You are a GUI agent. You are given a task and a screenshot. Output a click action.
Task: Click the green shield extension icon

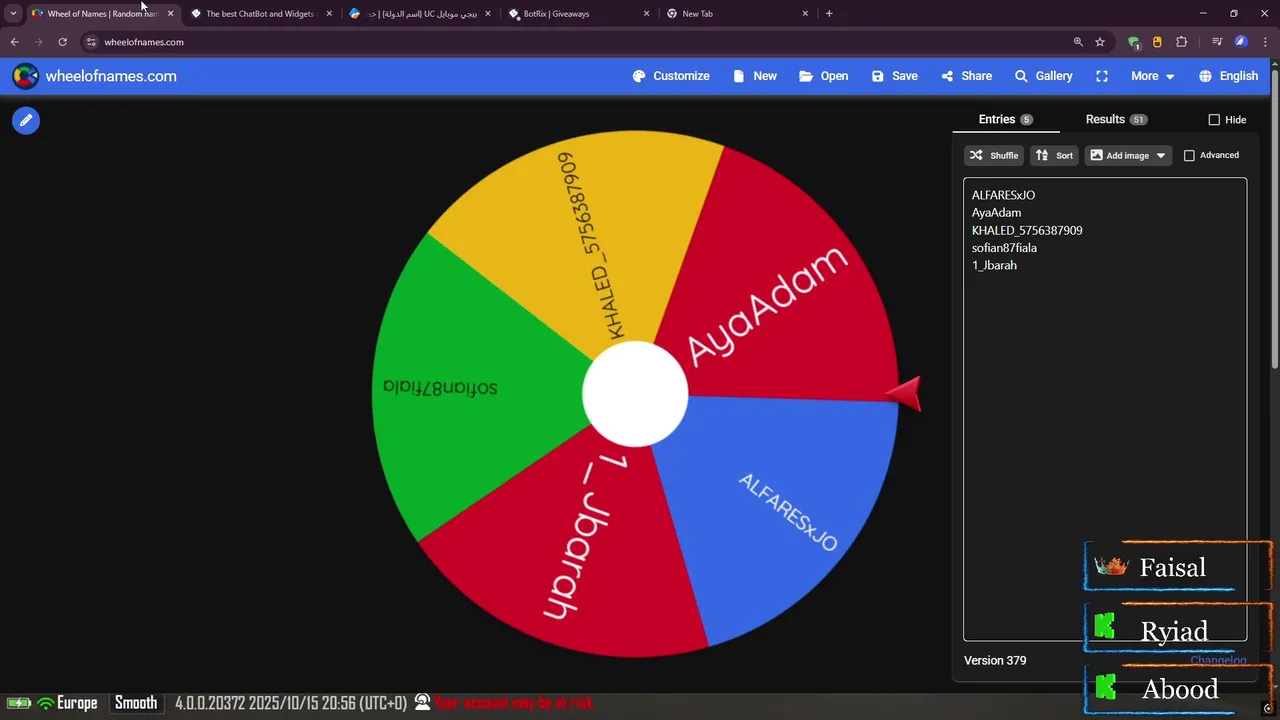tap(1133, 42)
